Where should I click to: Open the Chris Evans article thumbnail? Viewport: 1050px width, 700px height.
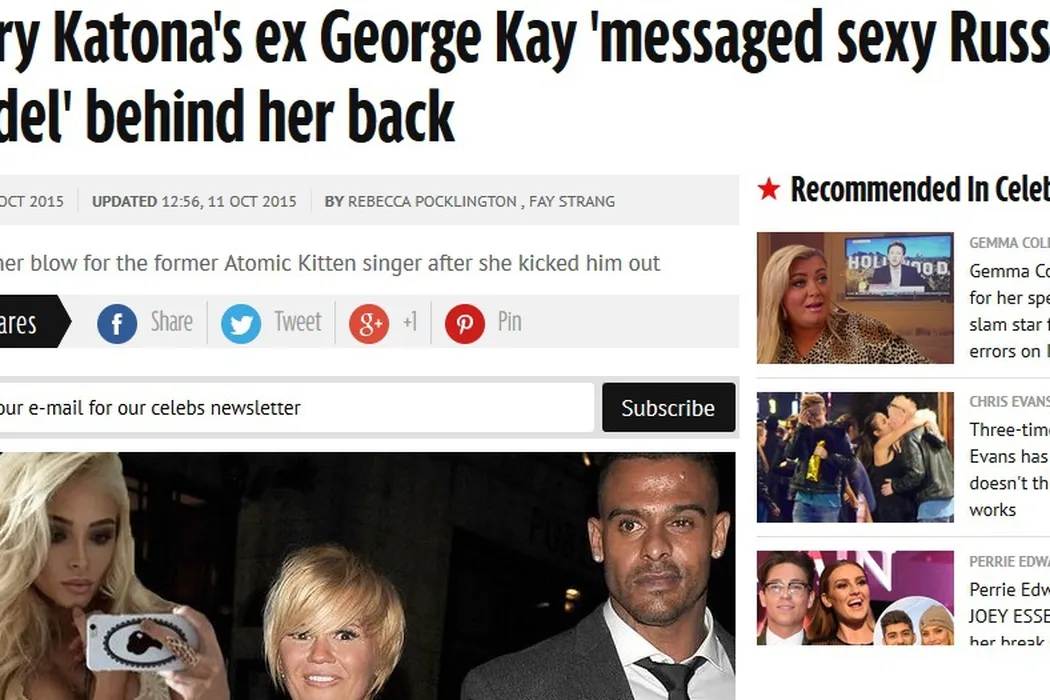(855, 457)
